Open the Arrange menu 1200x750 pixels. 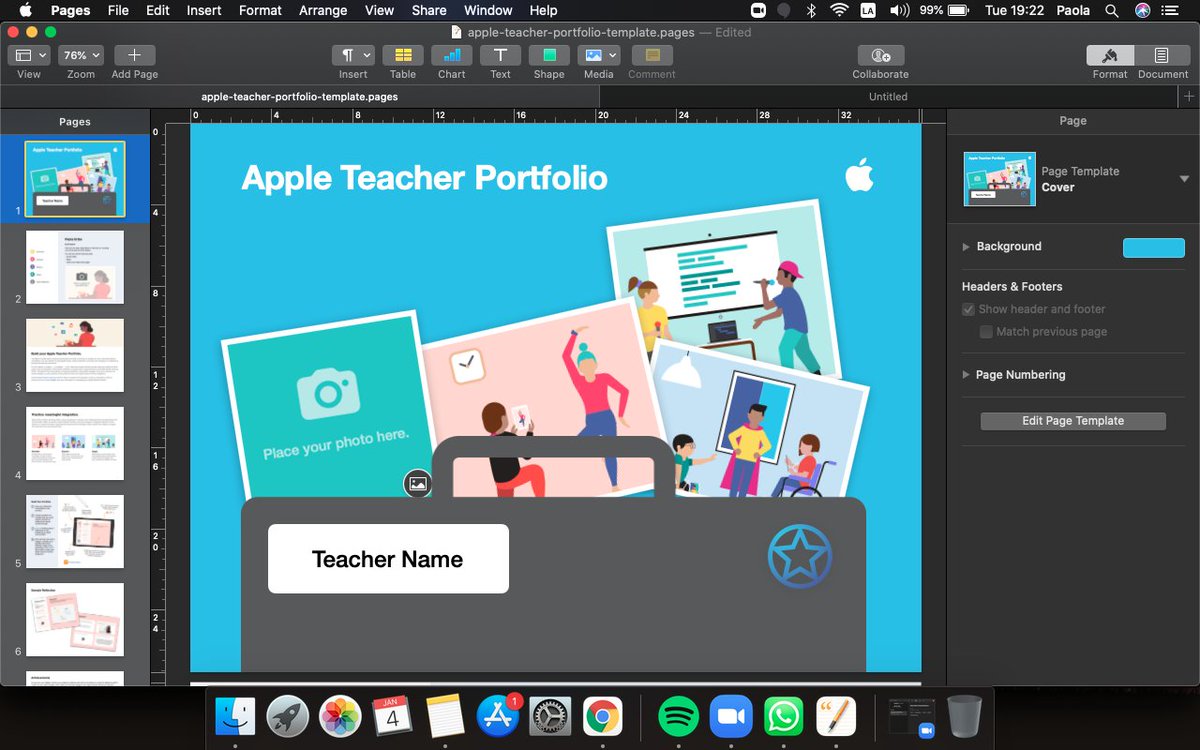(x=322, y=10)
